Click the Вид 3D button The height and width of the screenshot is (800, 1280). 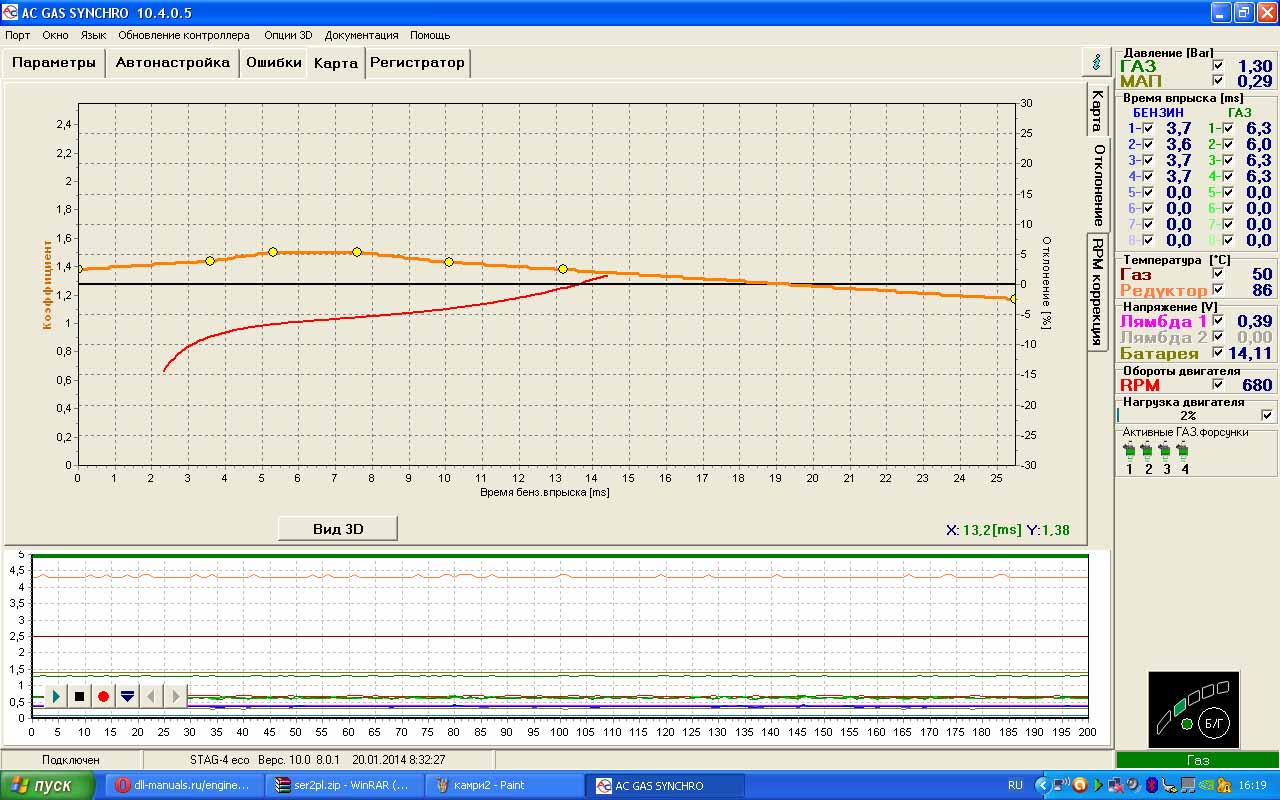[x=338, y=529]
